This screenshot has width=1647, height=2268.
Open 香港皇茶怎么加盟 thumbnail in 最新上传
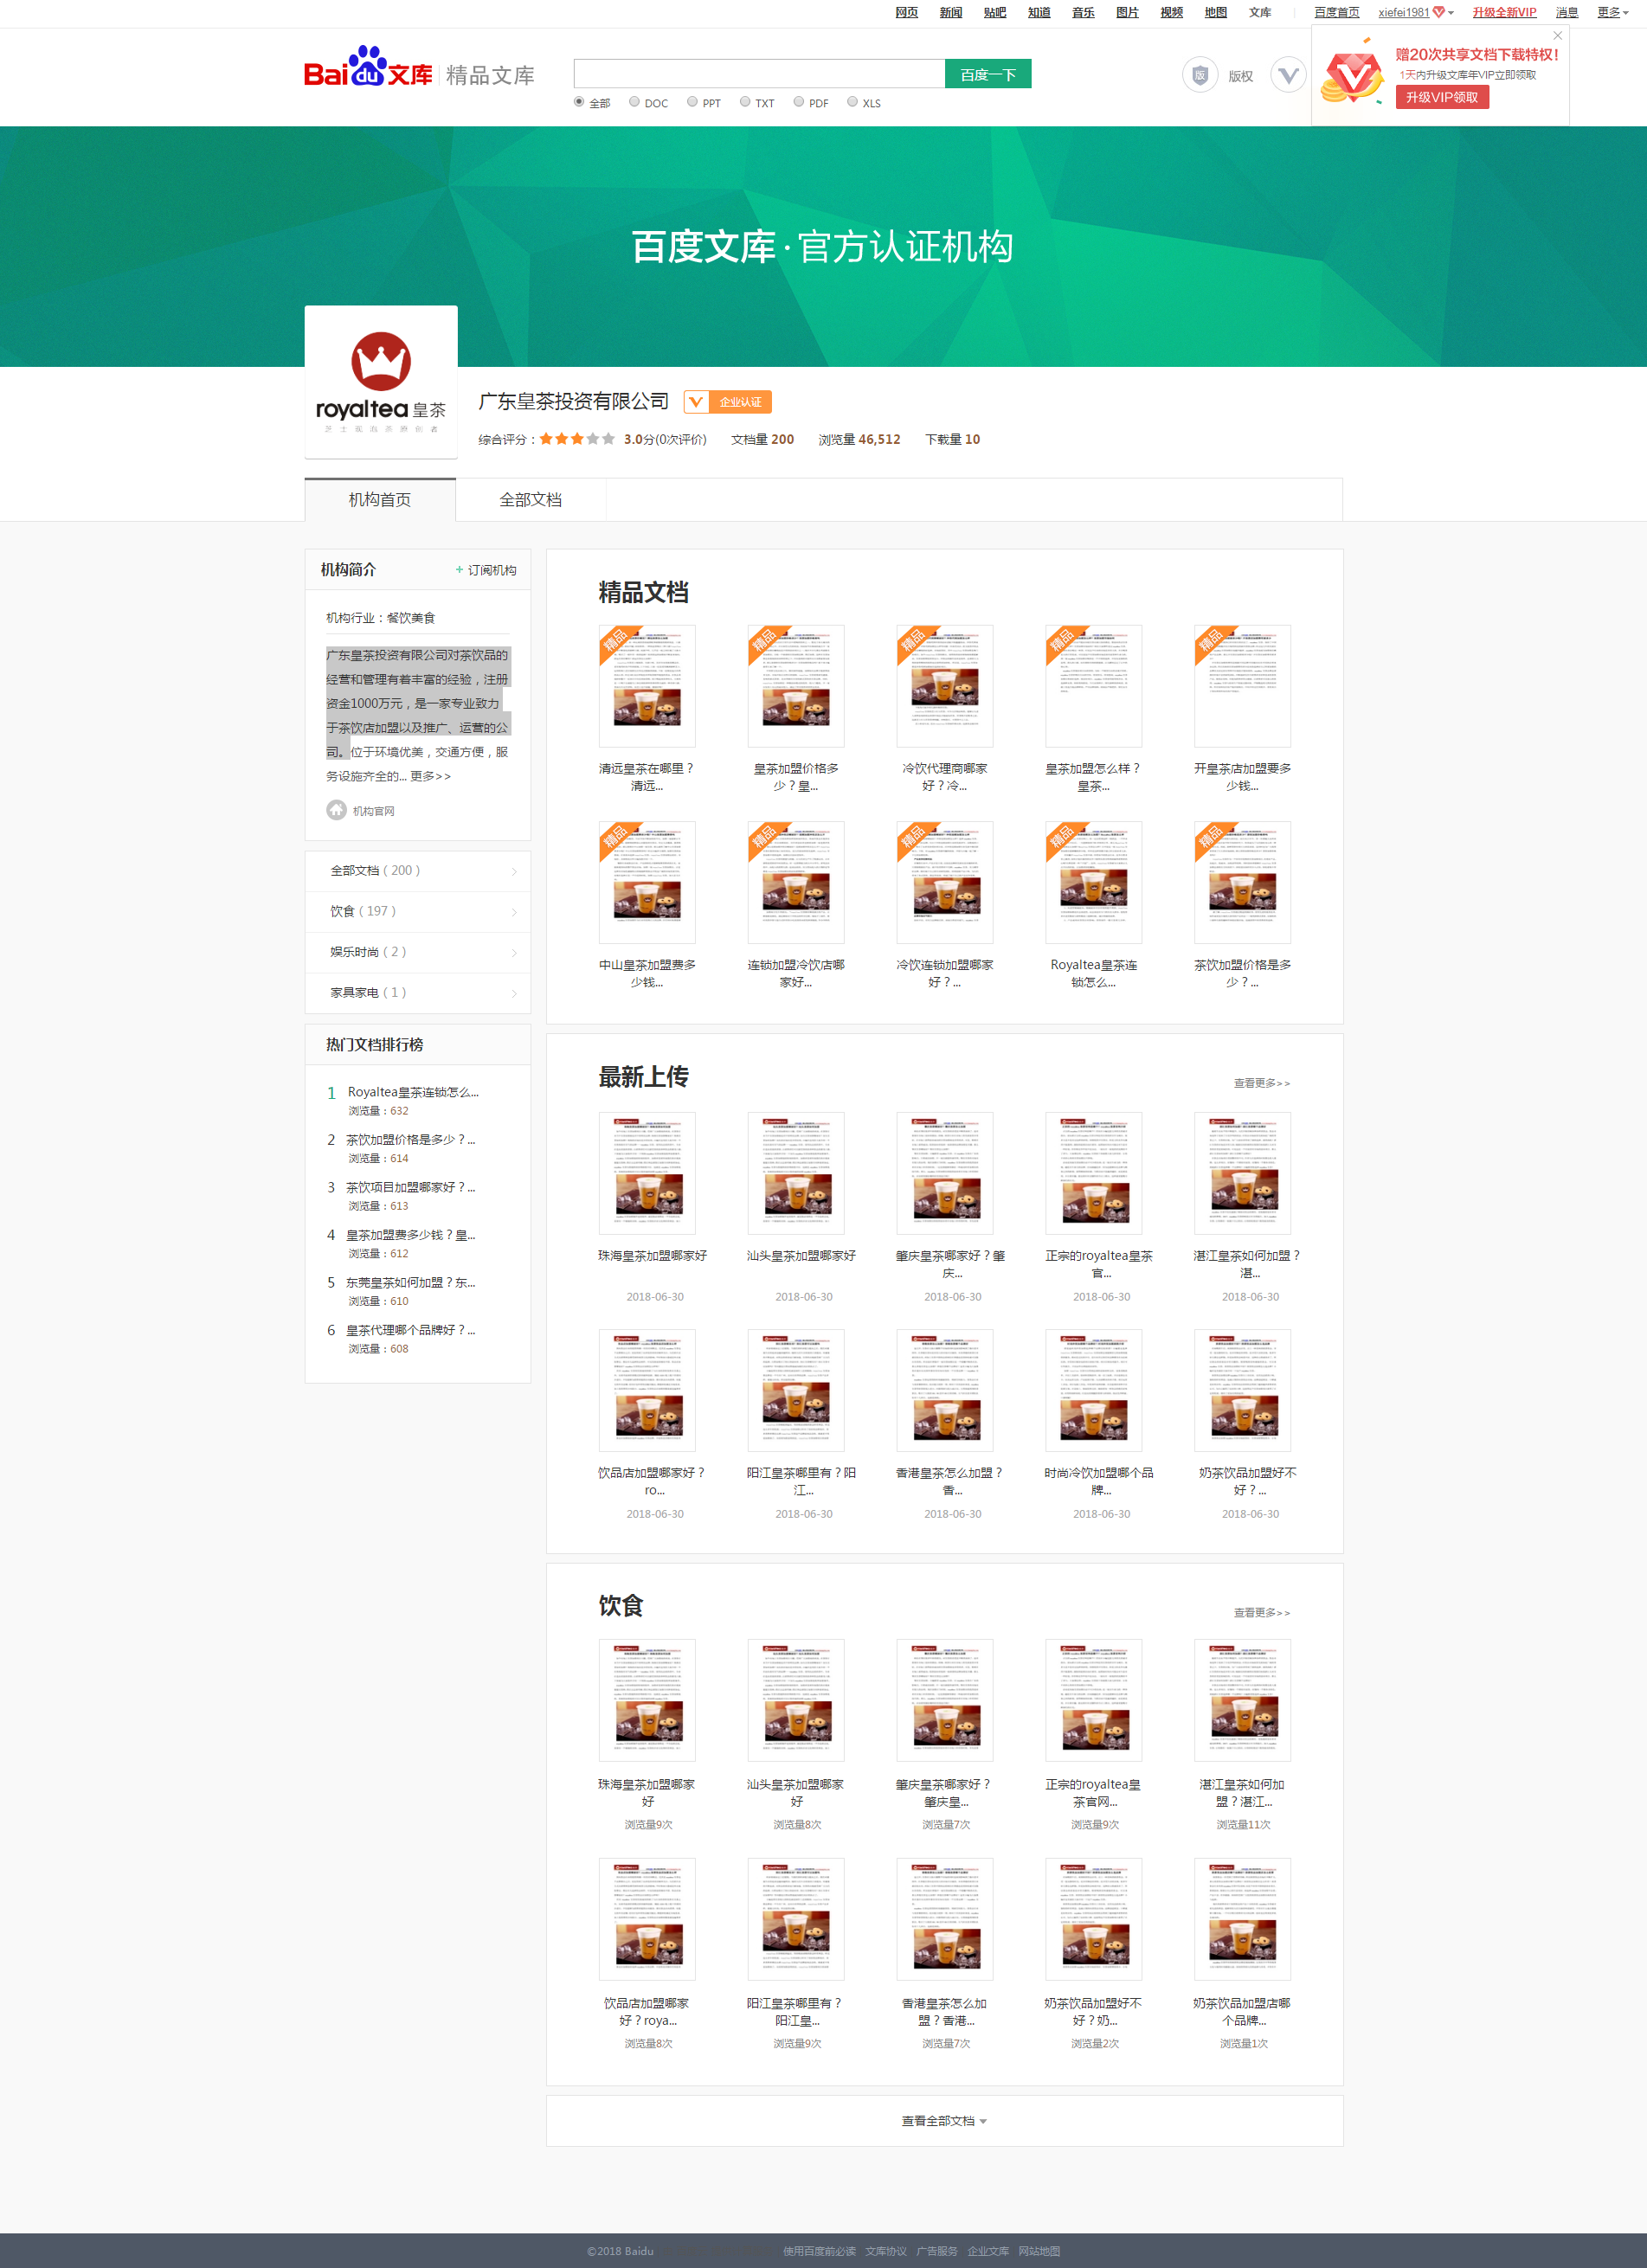pyautogui.click(x=945, y=1390)
